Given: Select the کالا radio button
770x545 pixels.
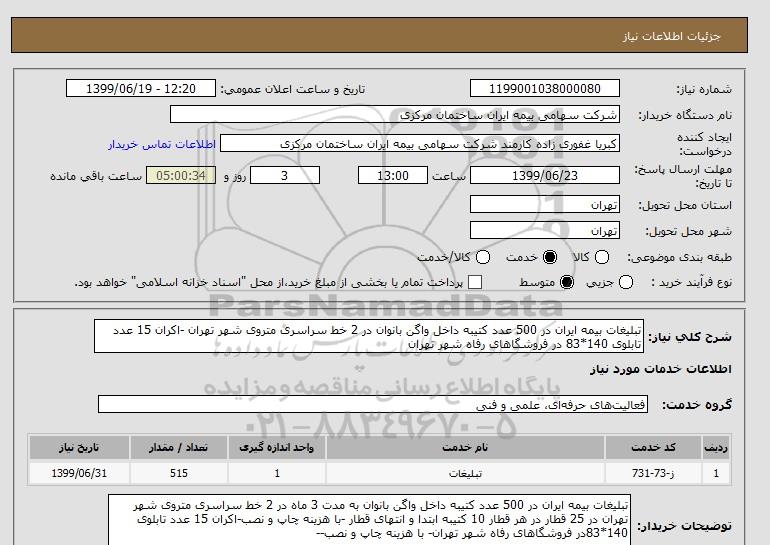Looking at the screenshot, I should (x=602, y=257).
